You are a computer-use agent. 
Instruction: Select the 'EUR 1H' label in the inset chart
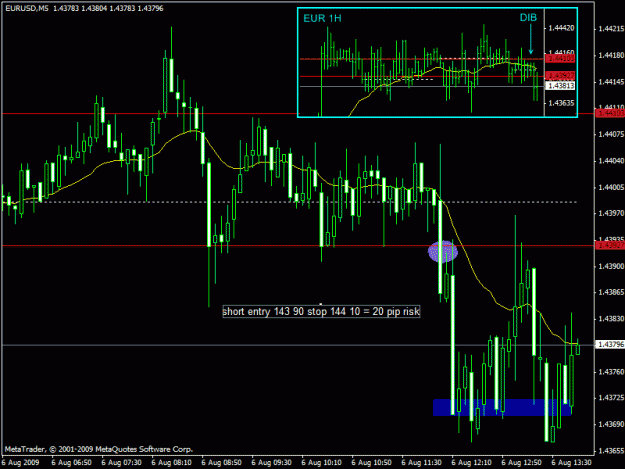pos(322,18)
